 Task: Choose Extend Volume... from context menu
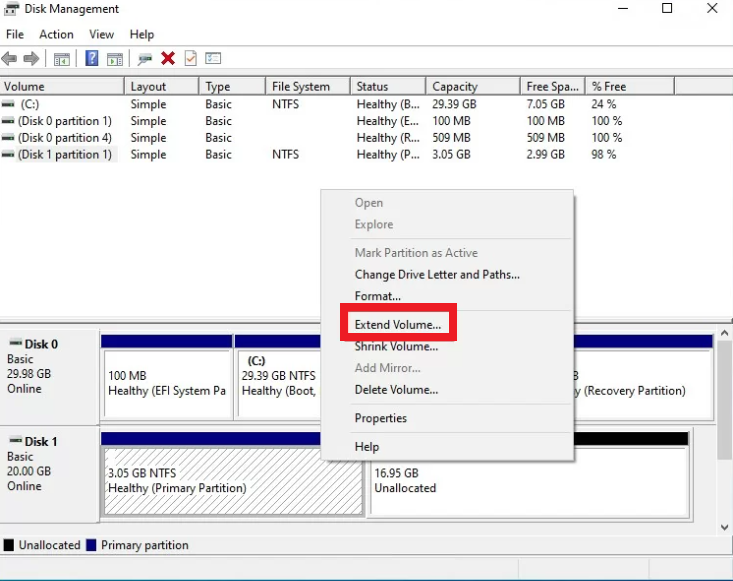click(x=397, y=324)
